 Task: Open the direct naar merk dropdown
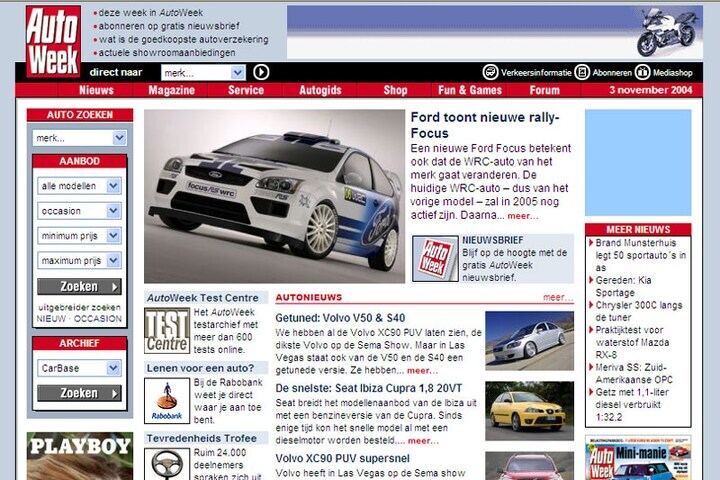coord(203,73)
